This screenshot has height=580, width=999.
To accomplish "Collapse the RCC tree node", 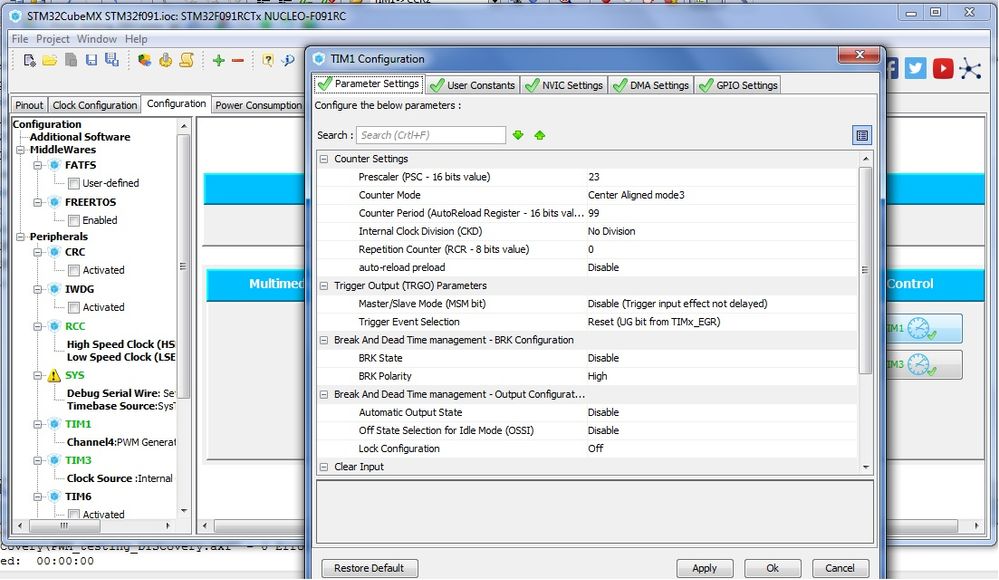I will (x=38, y=326).
